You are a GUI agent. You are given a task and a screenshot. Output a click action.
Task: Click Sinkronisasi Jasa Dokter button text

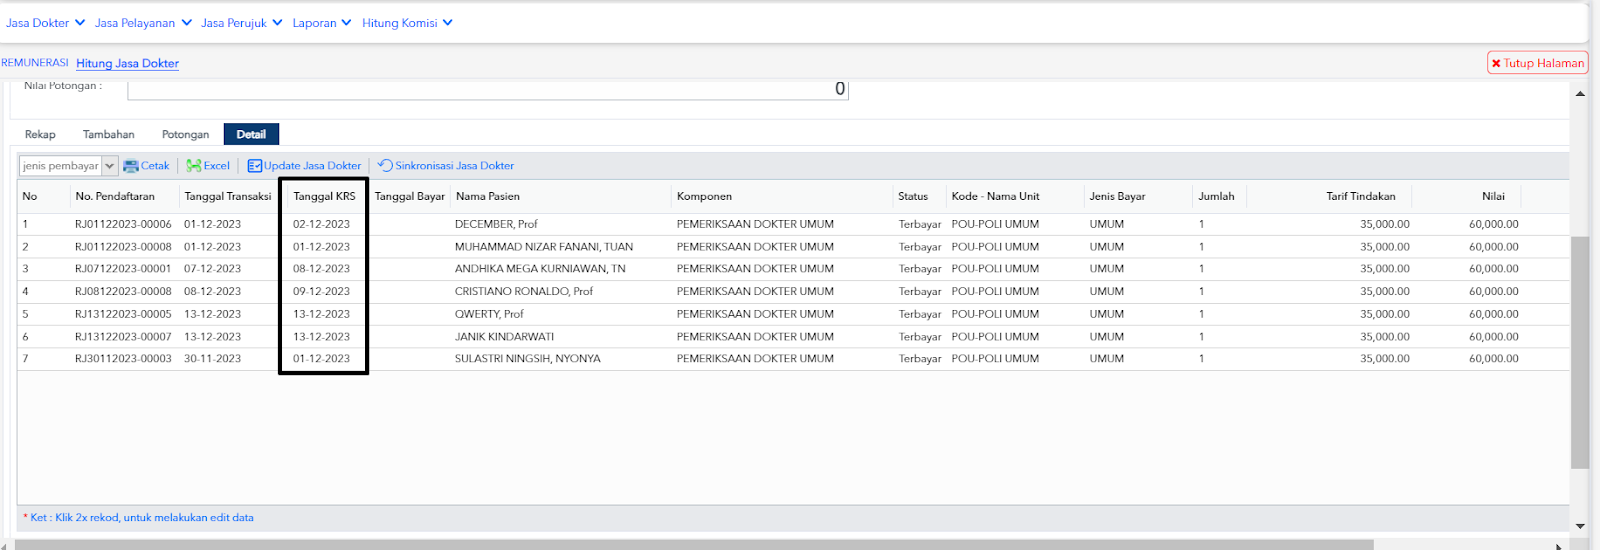click(454, 166)
